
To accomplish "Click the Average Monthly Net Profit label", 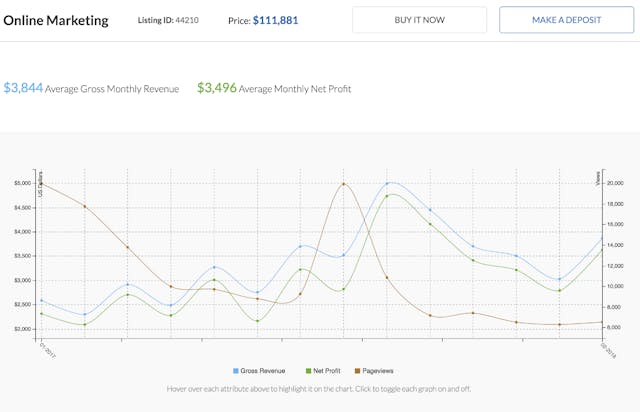I will pyautogui.click(x=295, y=89).
